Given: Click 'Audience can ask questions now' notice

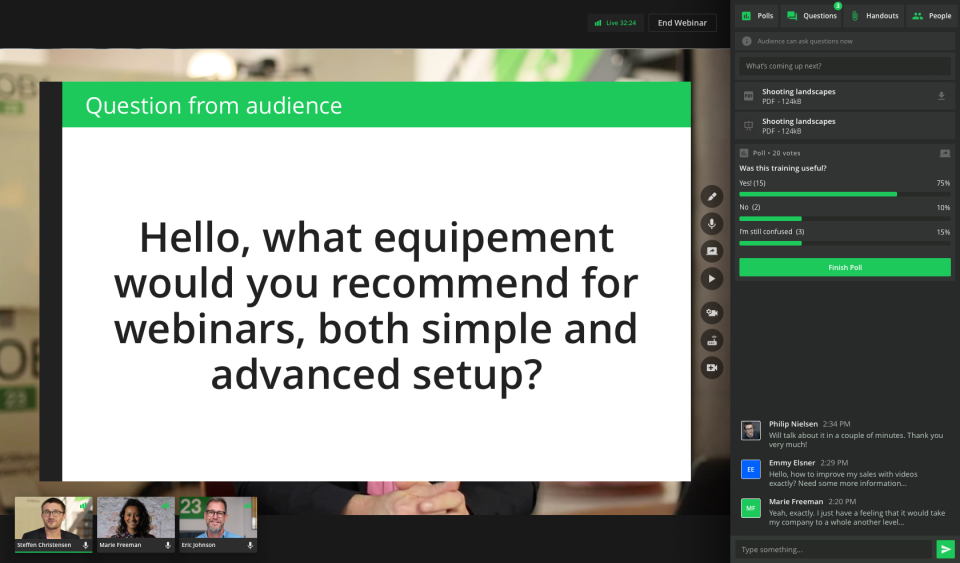Looking at the screenshot, I should [804, 41].
